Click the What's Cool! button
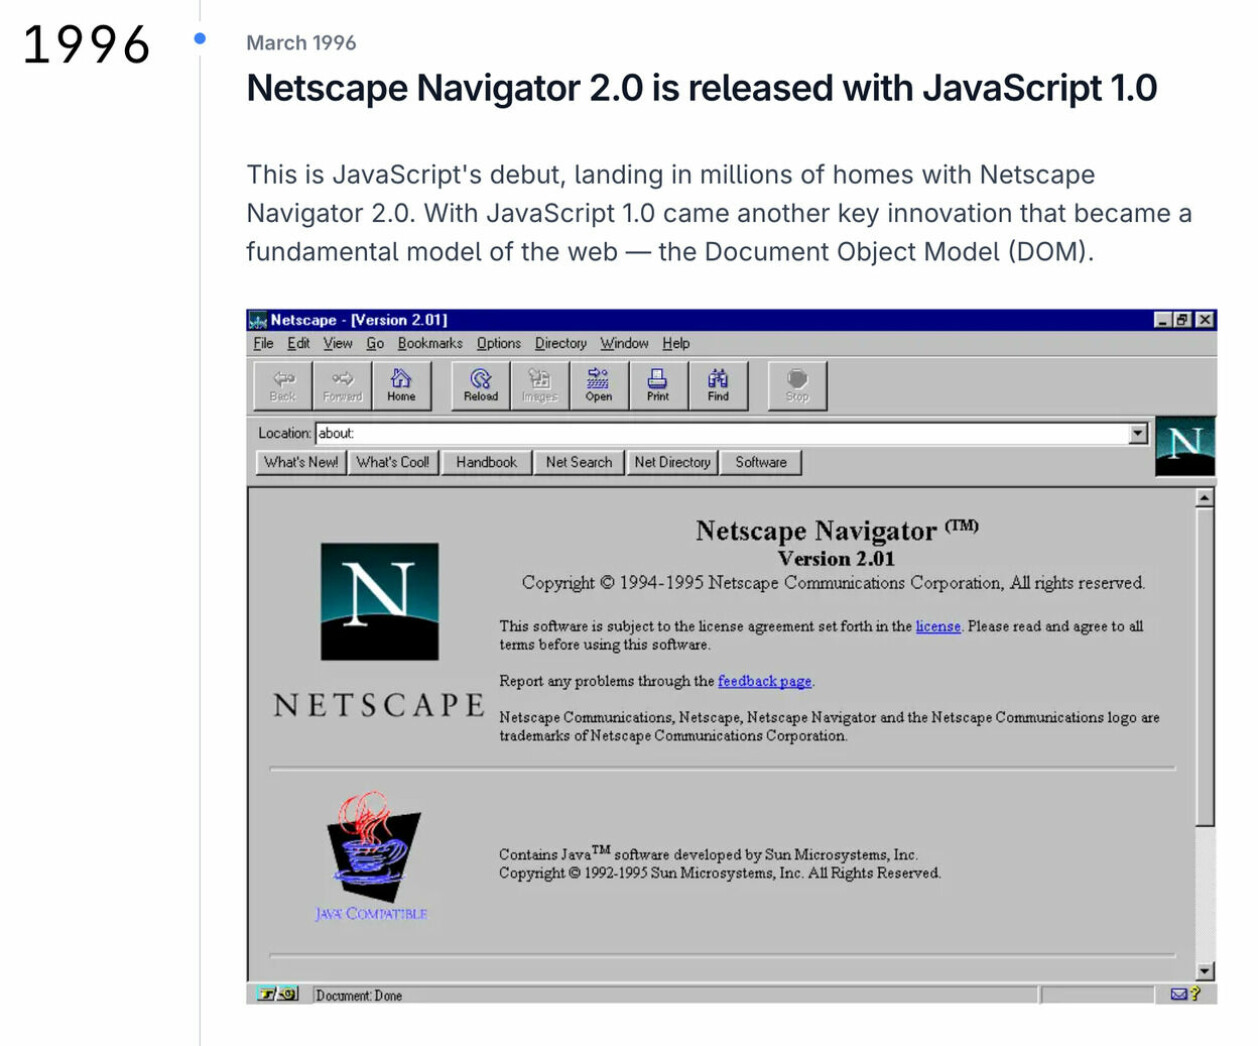Screen dimensions: 1258x1046 (393, 462)
